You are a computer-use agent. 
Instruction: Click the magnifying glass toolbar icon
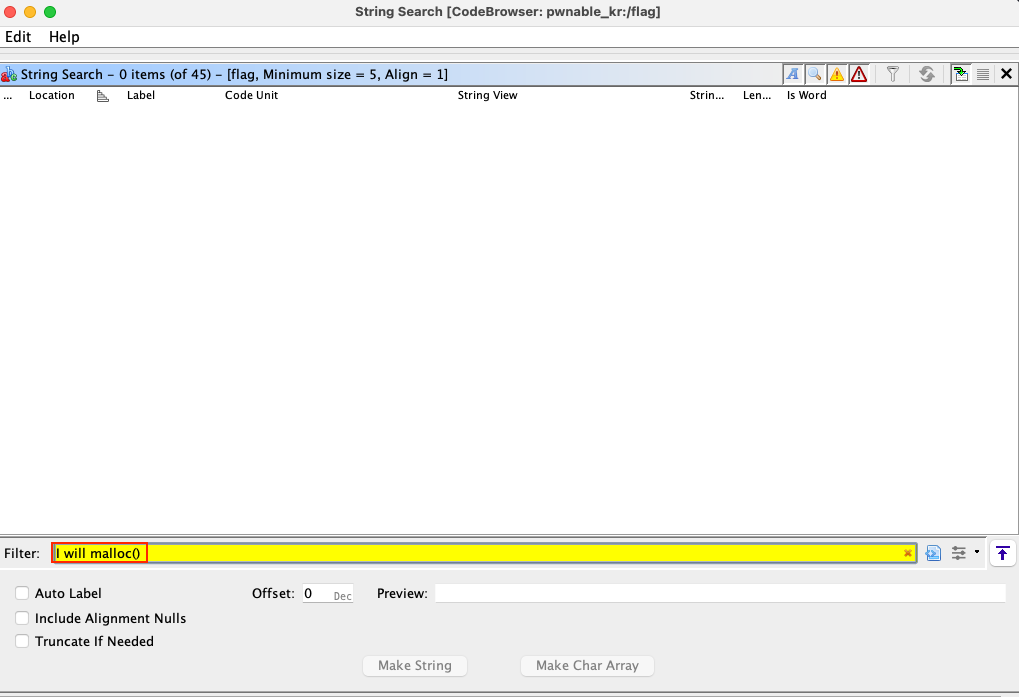point(815,74)
